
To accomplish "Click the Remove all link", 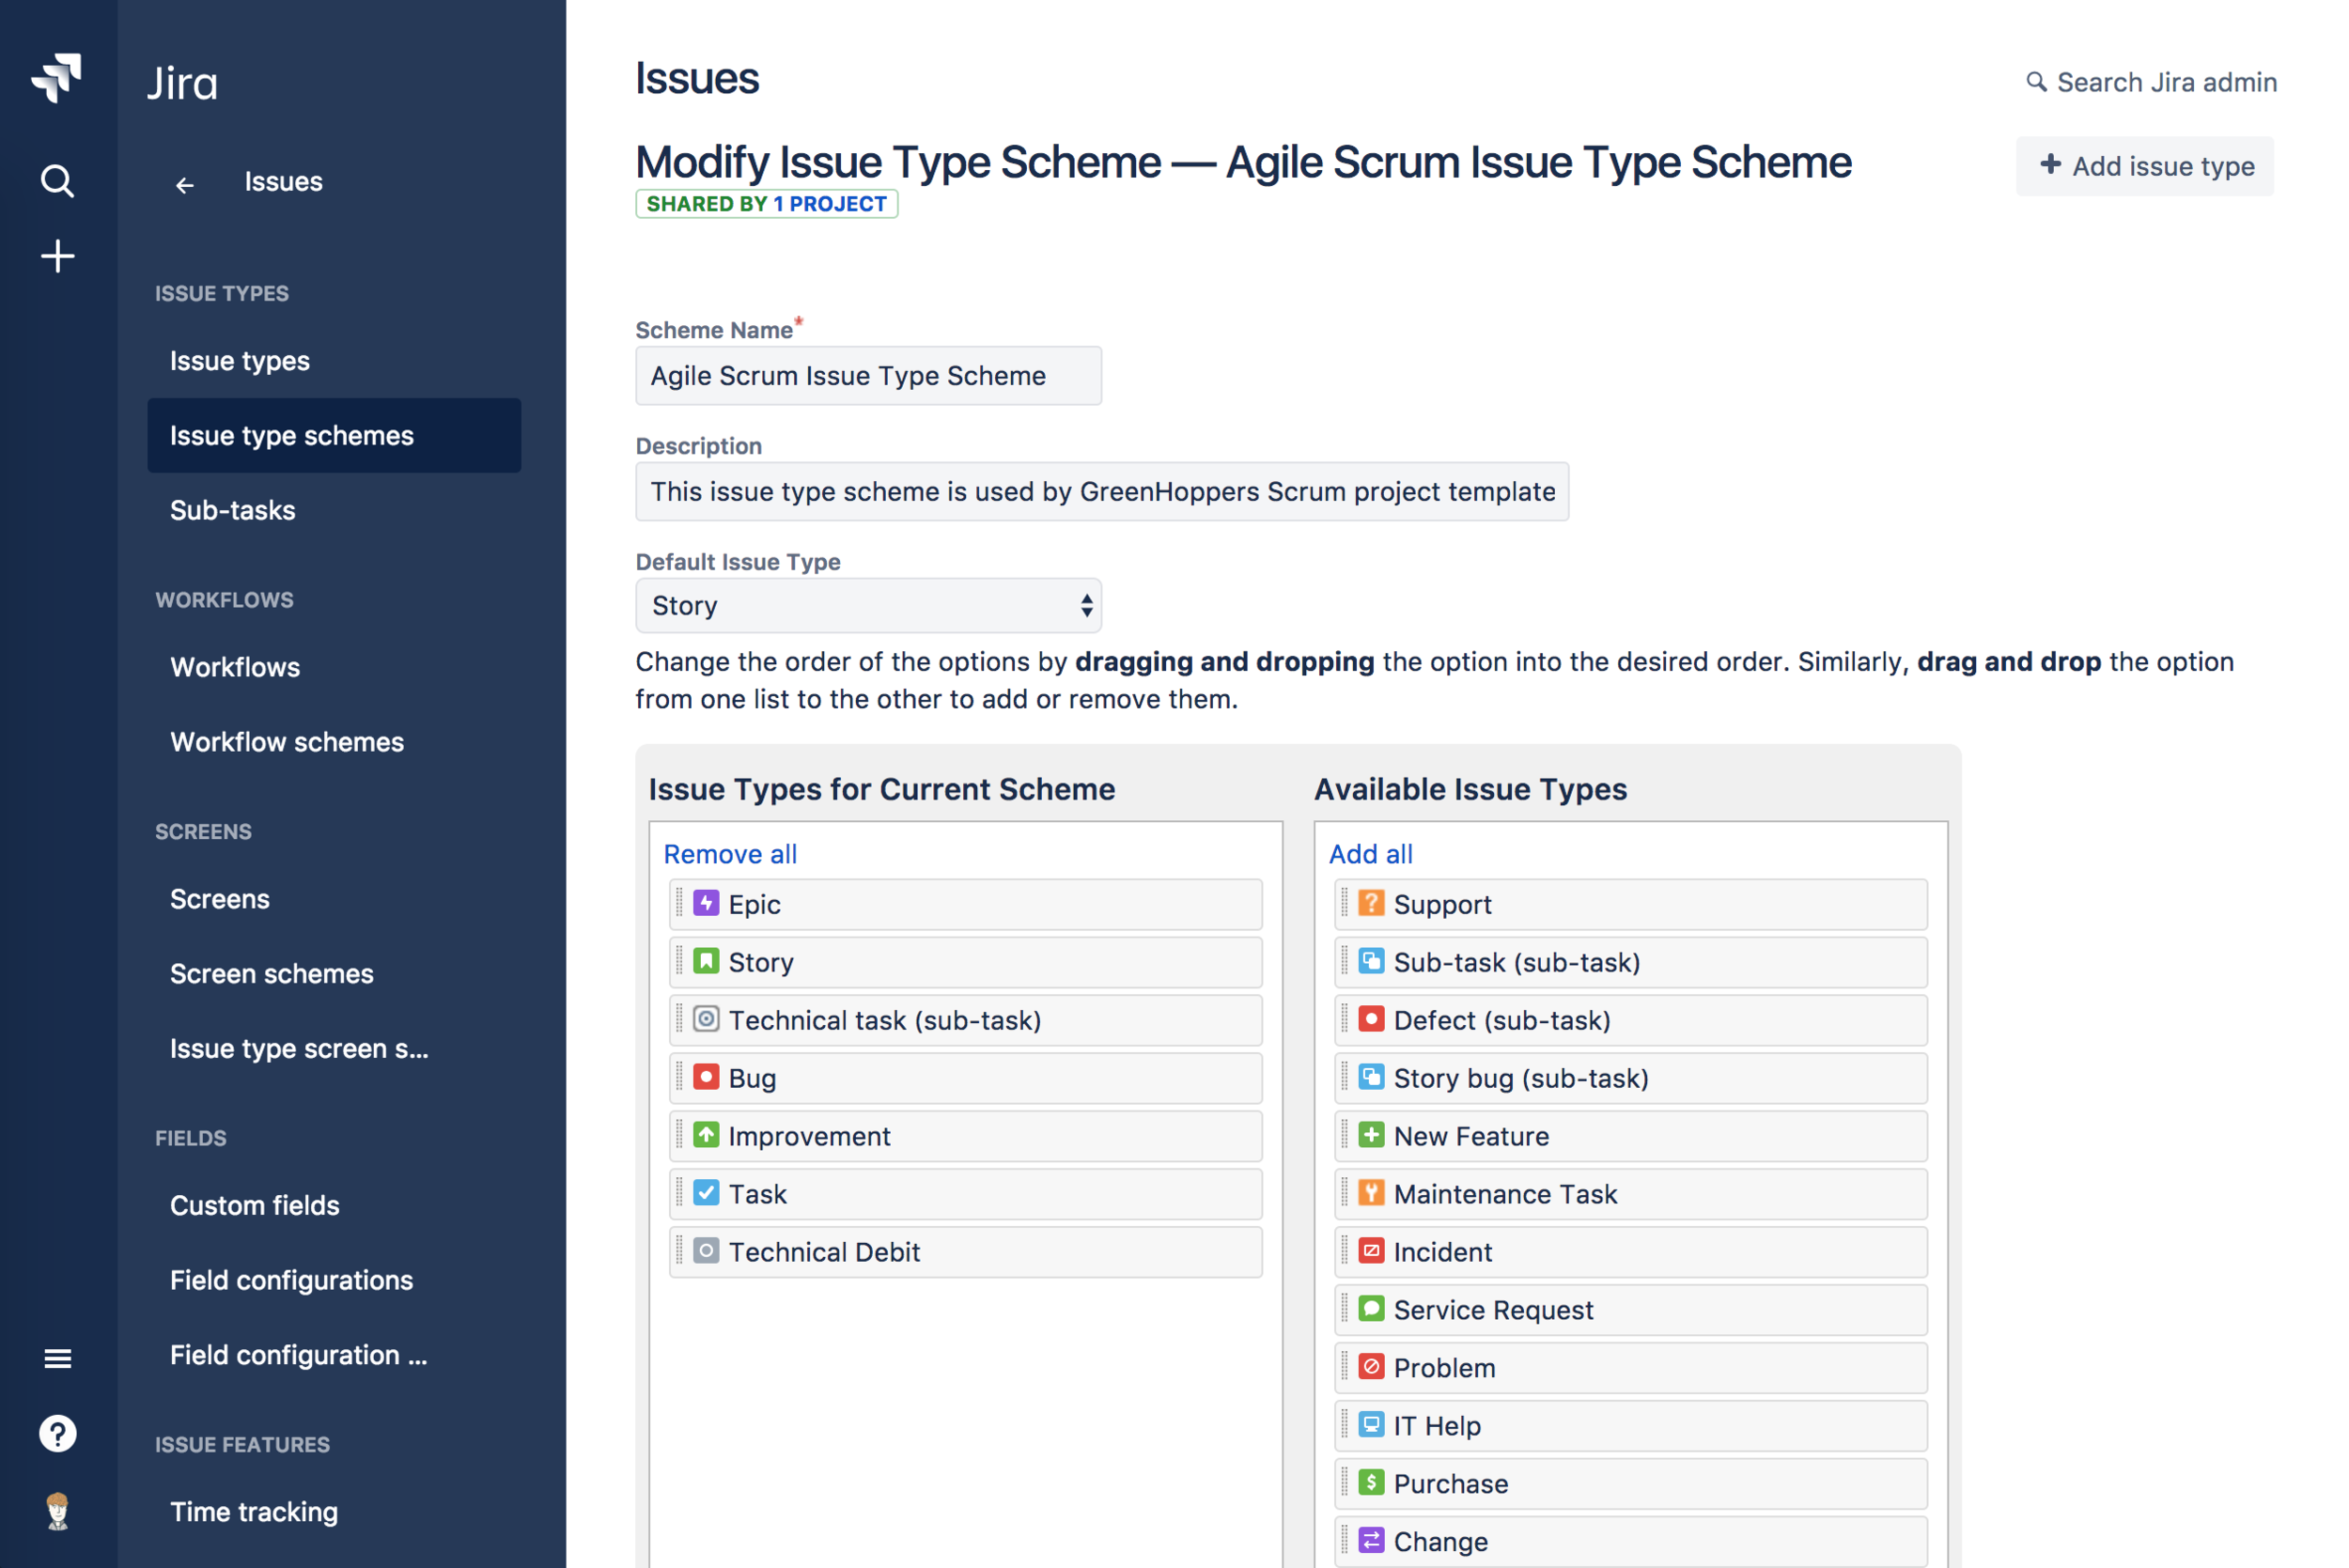I will pos(730,854).
